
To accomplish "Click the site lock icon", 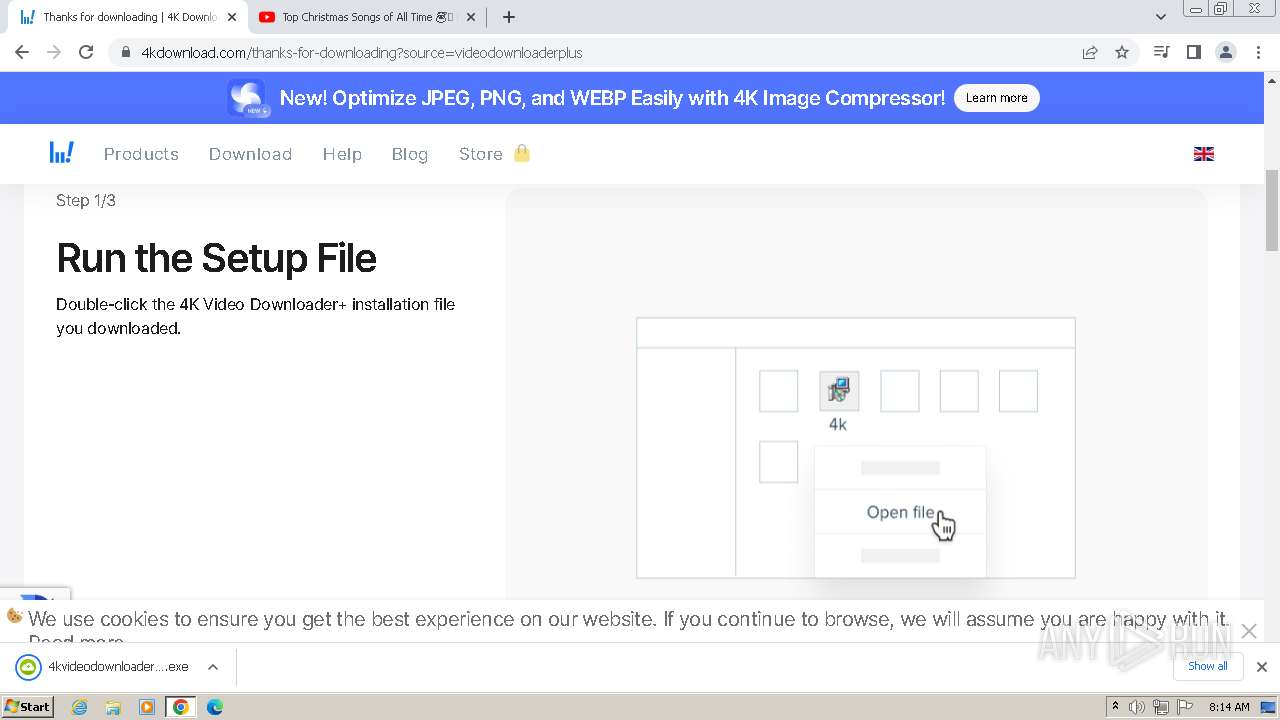I will 126,53.
